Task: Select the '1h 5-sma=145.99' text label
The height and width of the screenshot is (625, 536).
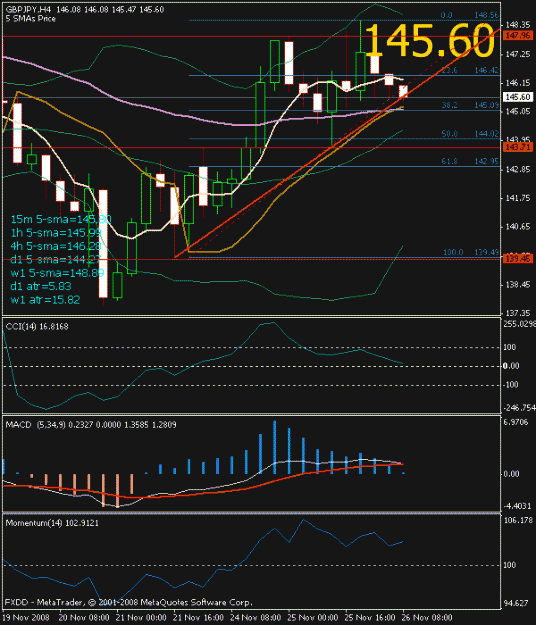Action: [x=56, y=233]
